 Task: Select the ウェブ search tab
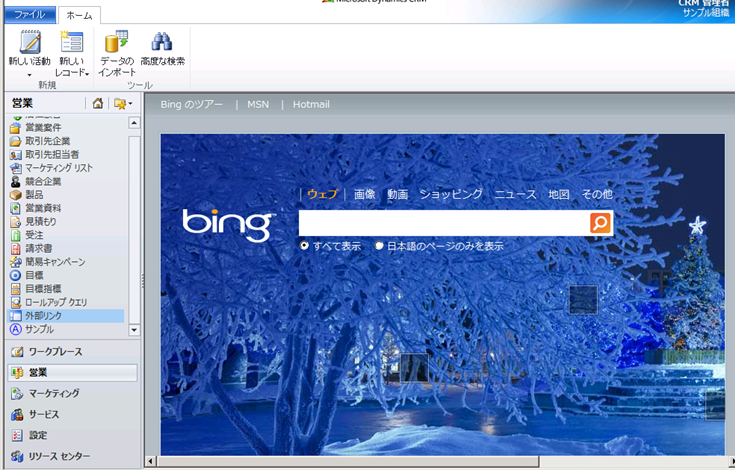pos(322,194)
